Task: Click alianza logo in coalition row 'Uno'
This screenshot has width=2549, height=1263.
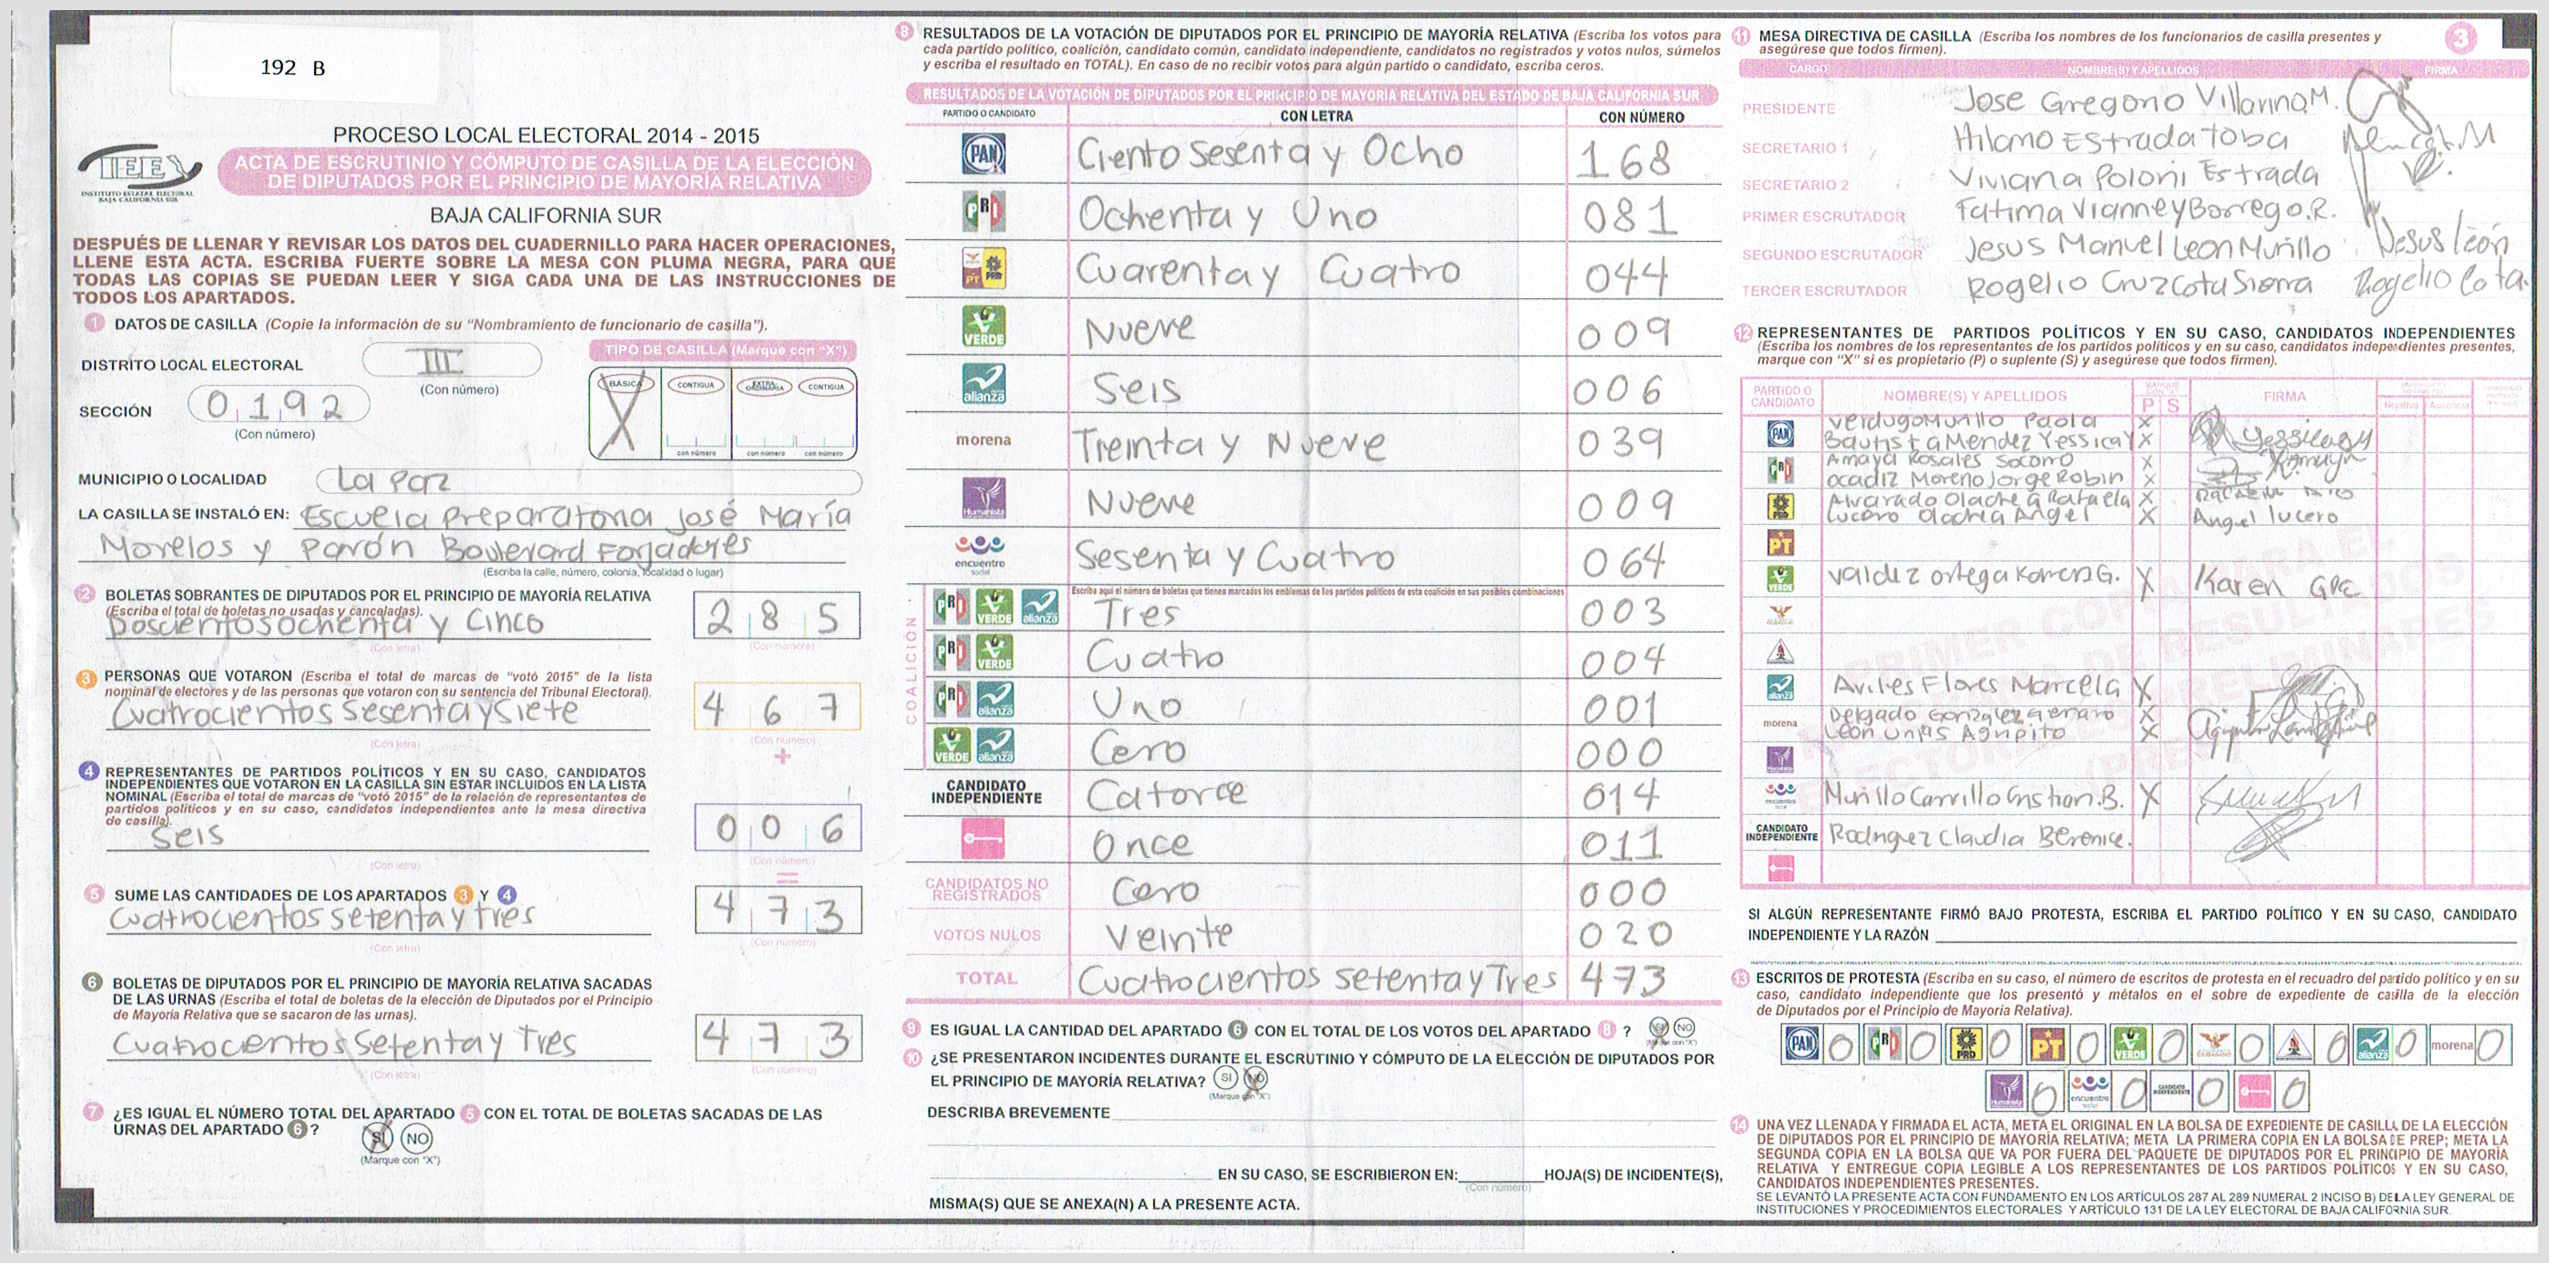Action: click(x=995, y=699)
